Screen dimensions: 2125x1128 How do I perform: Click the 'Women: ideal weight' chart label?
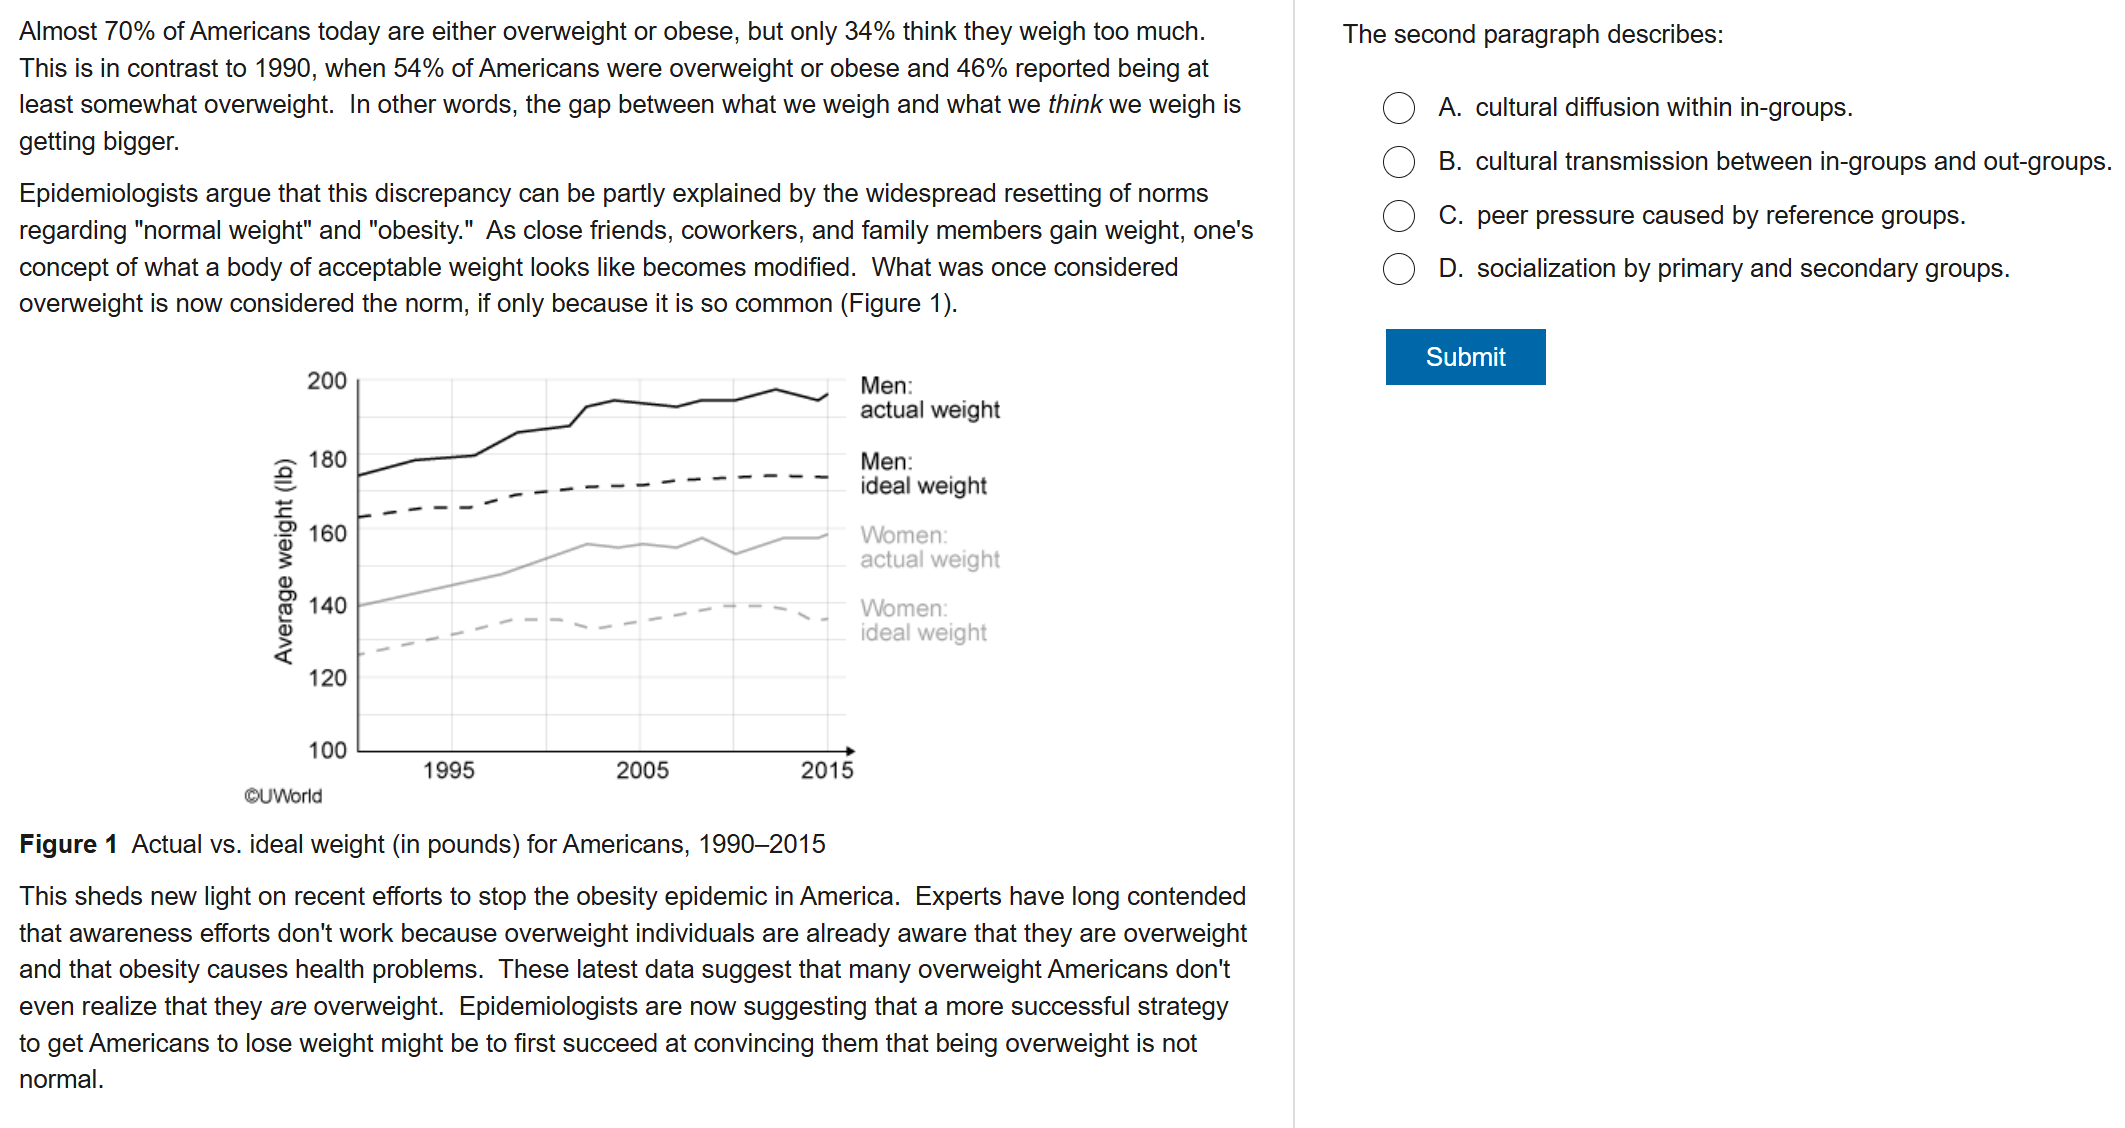923,621
